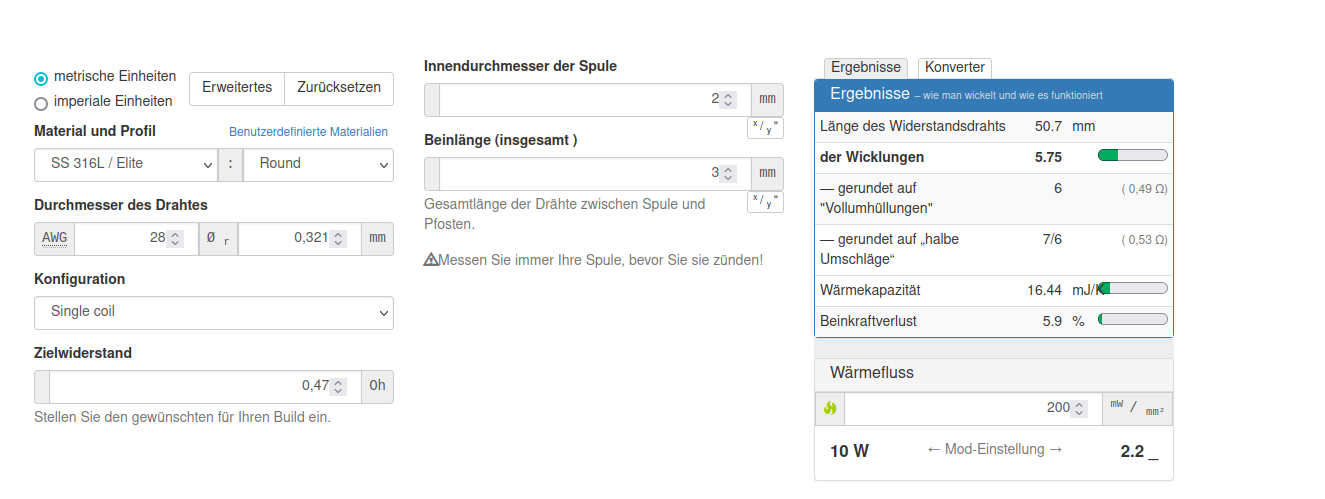1325x499 pixels.
Task: Click the Oh unit beside Zielwiderstand
Action: (377, 386)
